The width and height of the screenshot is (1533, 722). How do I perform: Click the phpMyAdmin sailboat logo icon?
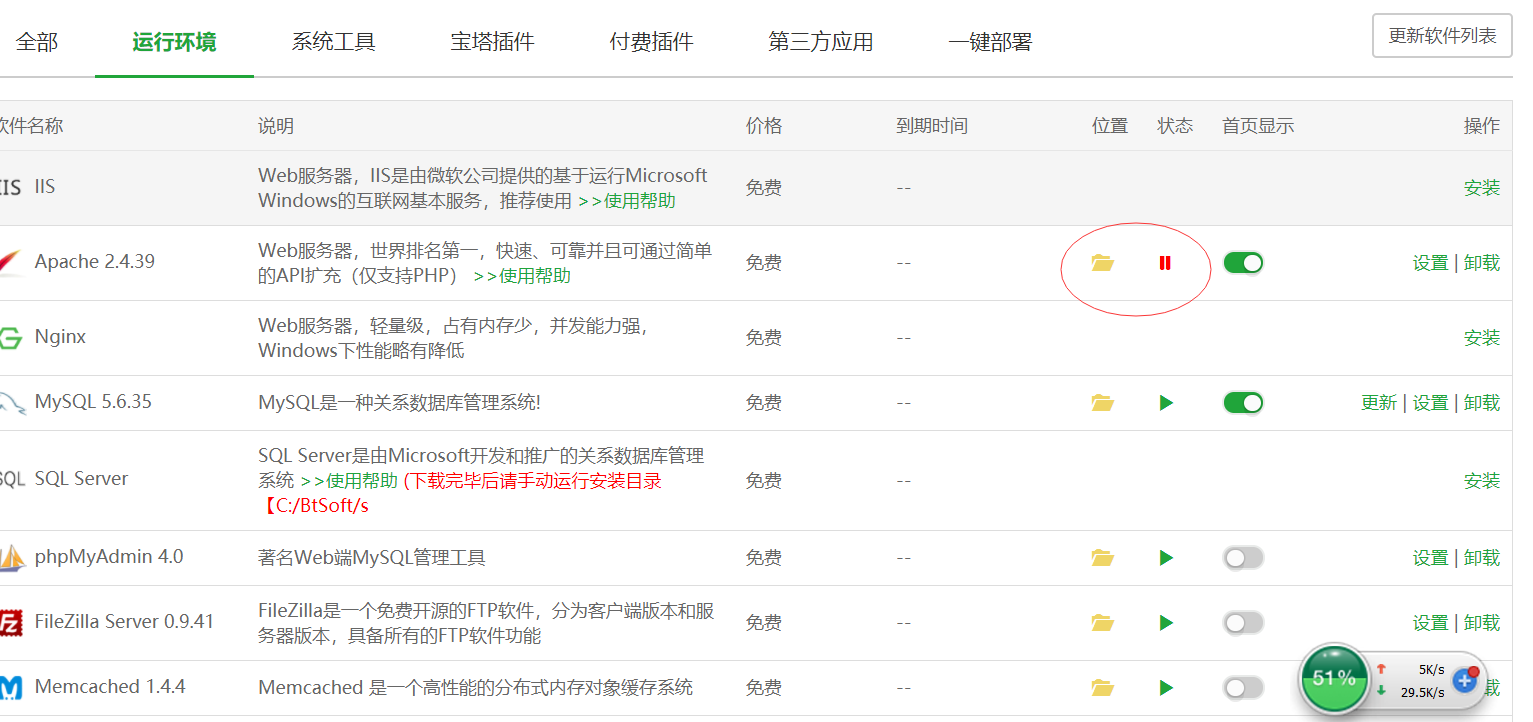(12, 557)
